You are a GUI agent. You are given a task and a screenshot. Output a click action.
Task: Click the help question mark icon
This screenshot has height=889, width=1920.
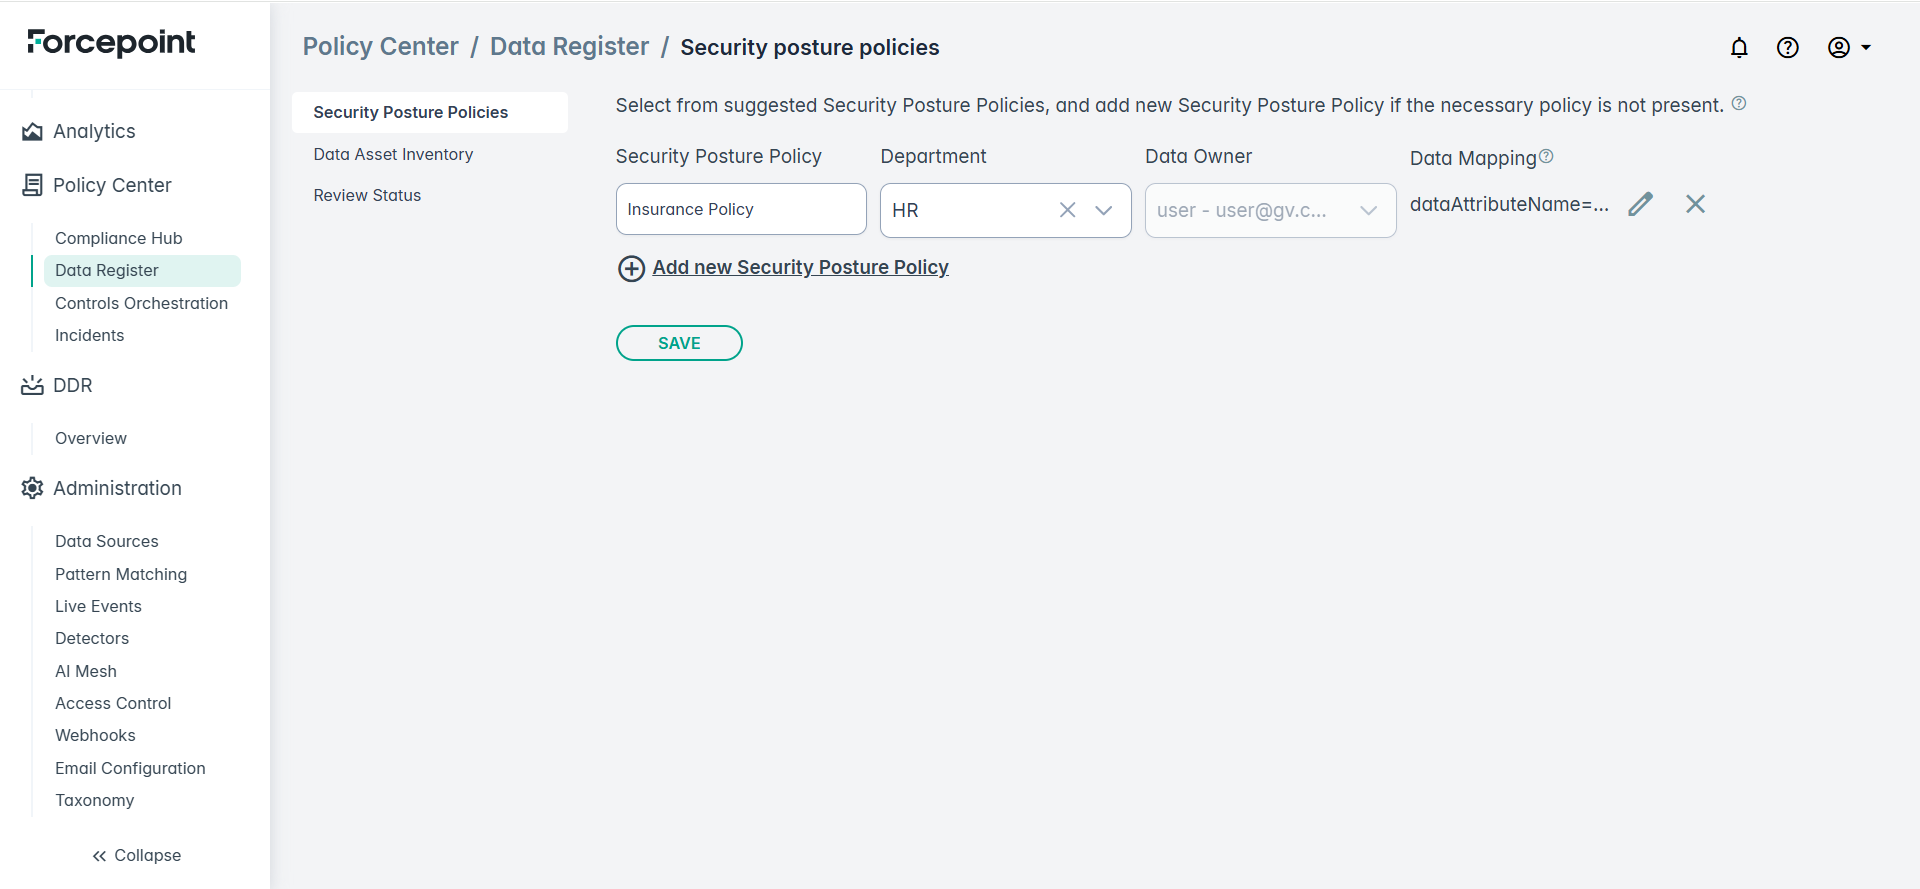coord(1787,48)
